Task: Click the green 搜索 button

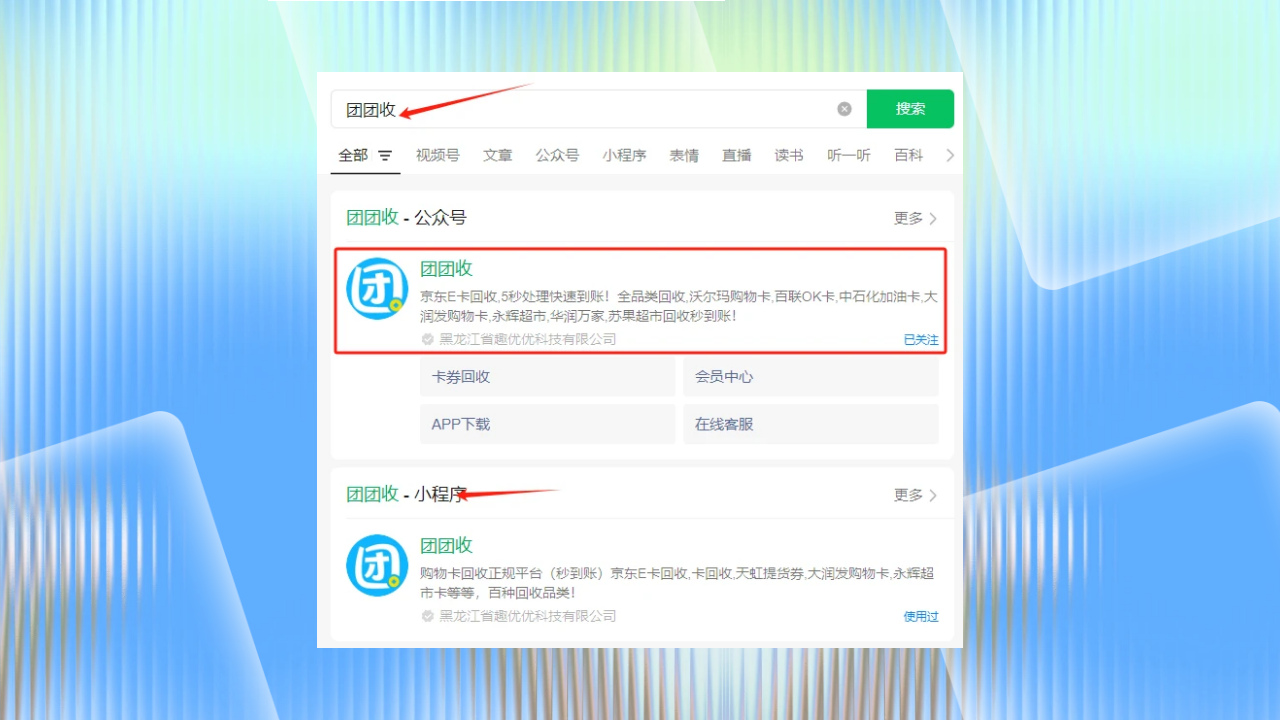Action: click(910, 109)
